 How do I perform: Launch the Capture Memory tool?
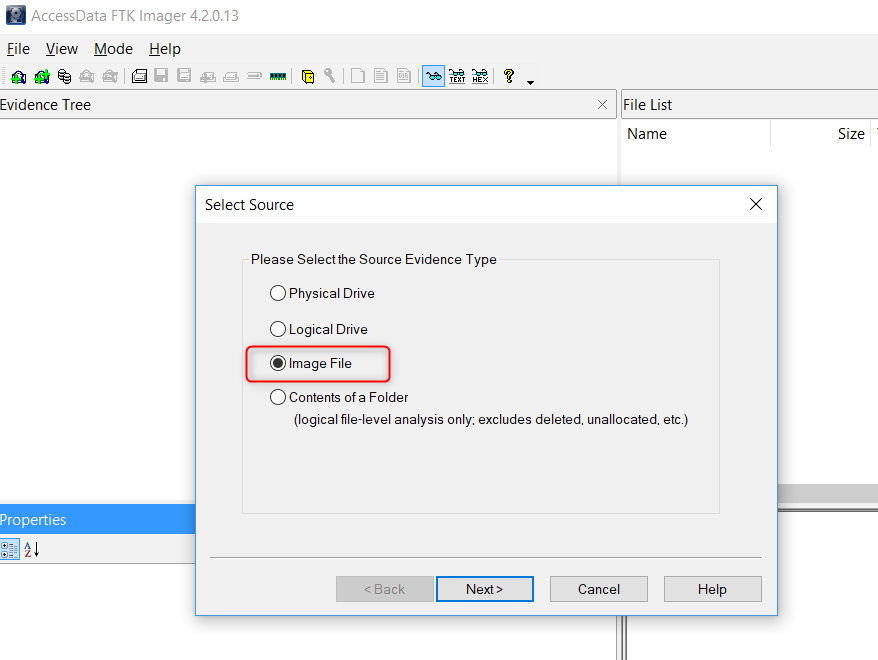coord(278,76)
